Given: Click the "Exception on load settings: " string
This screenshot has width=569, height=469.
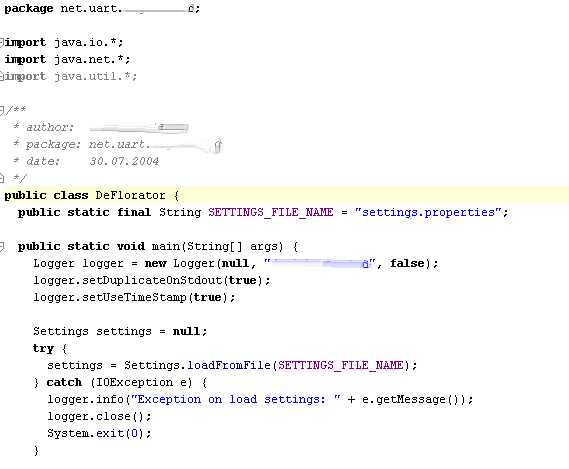Looking at the screenshot, I should [x=236, y=399].
